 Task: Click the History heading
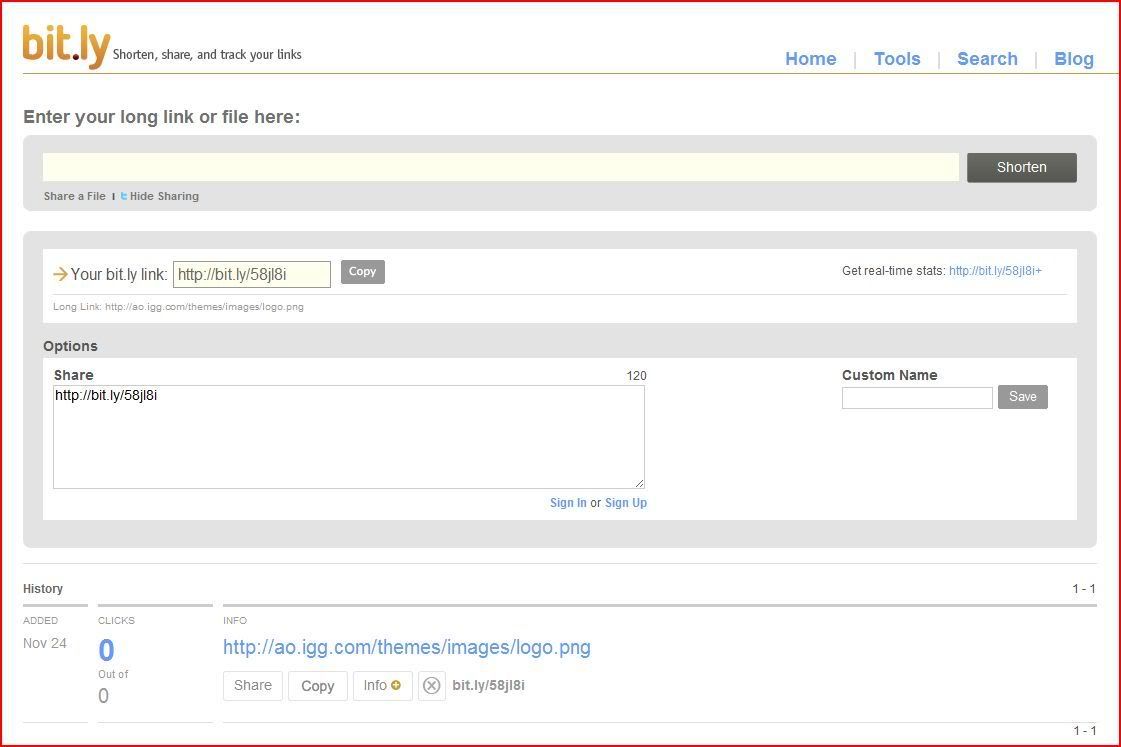pos(43,589)
